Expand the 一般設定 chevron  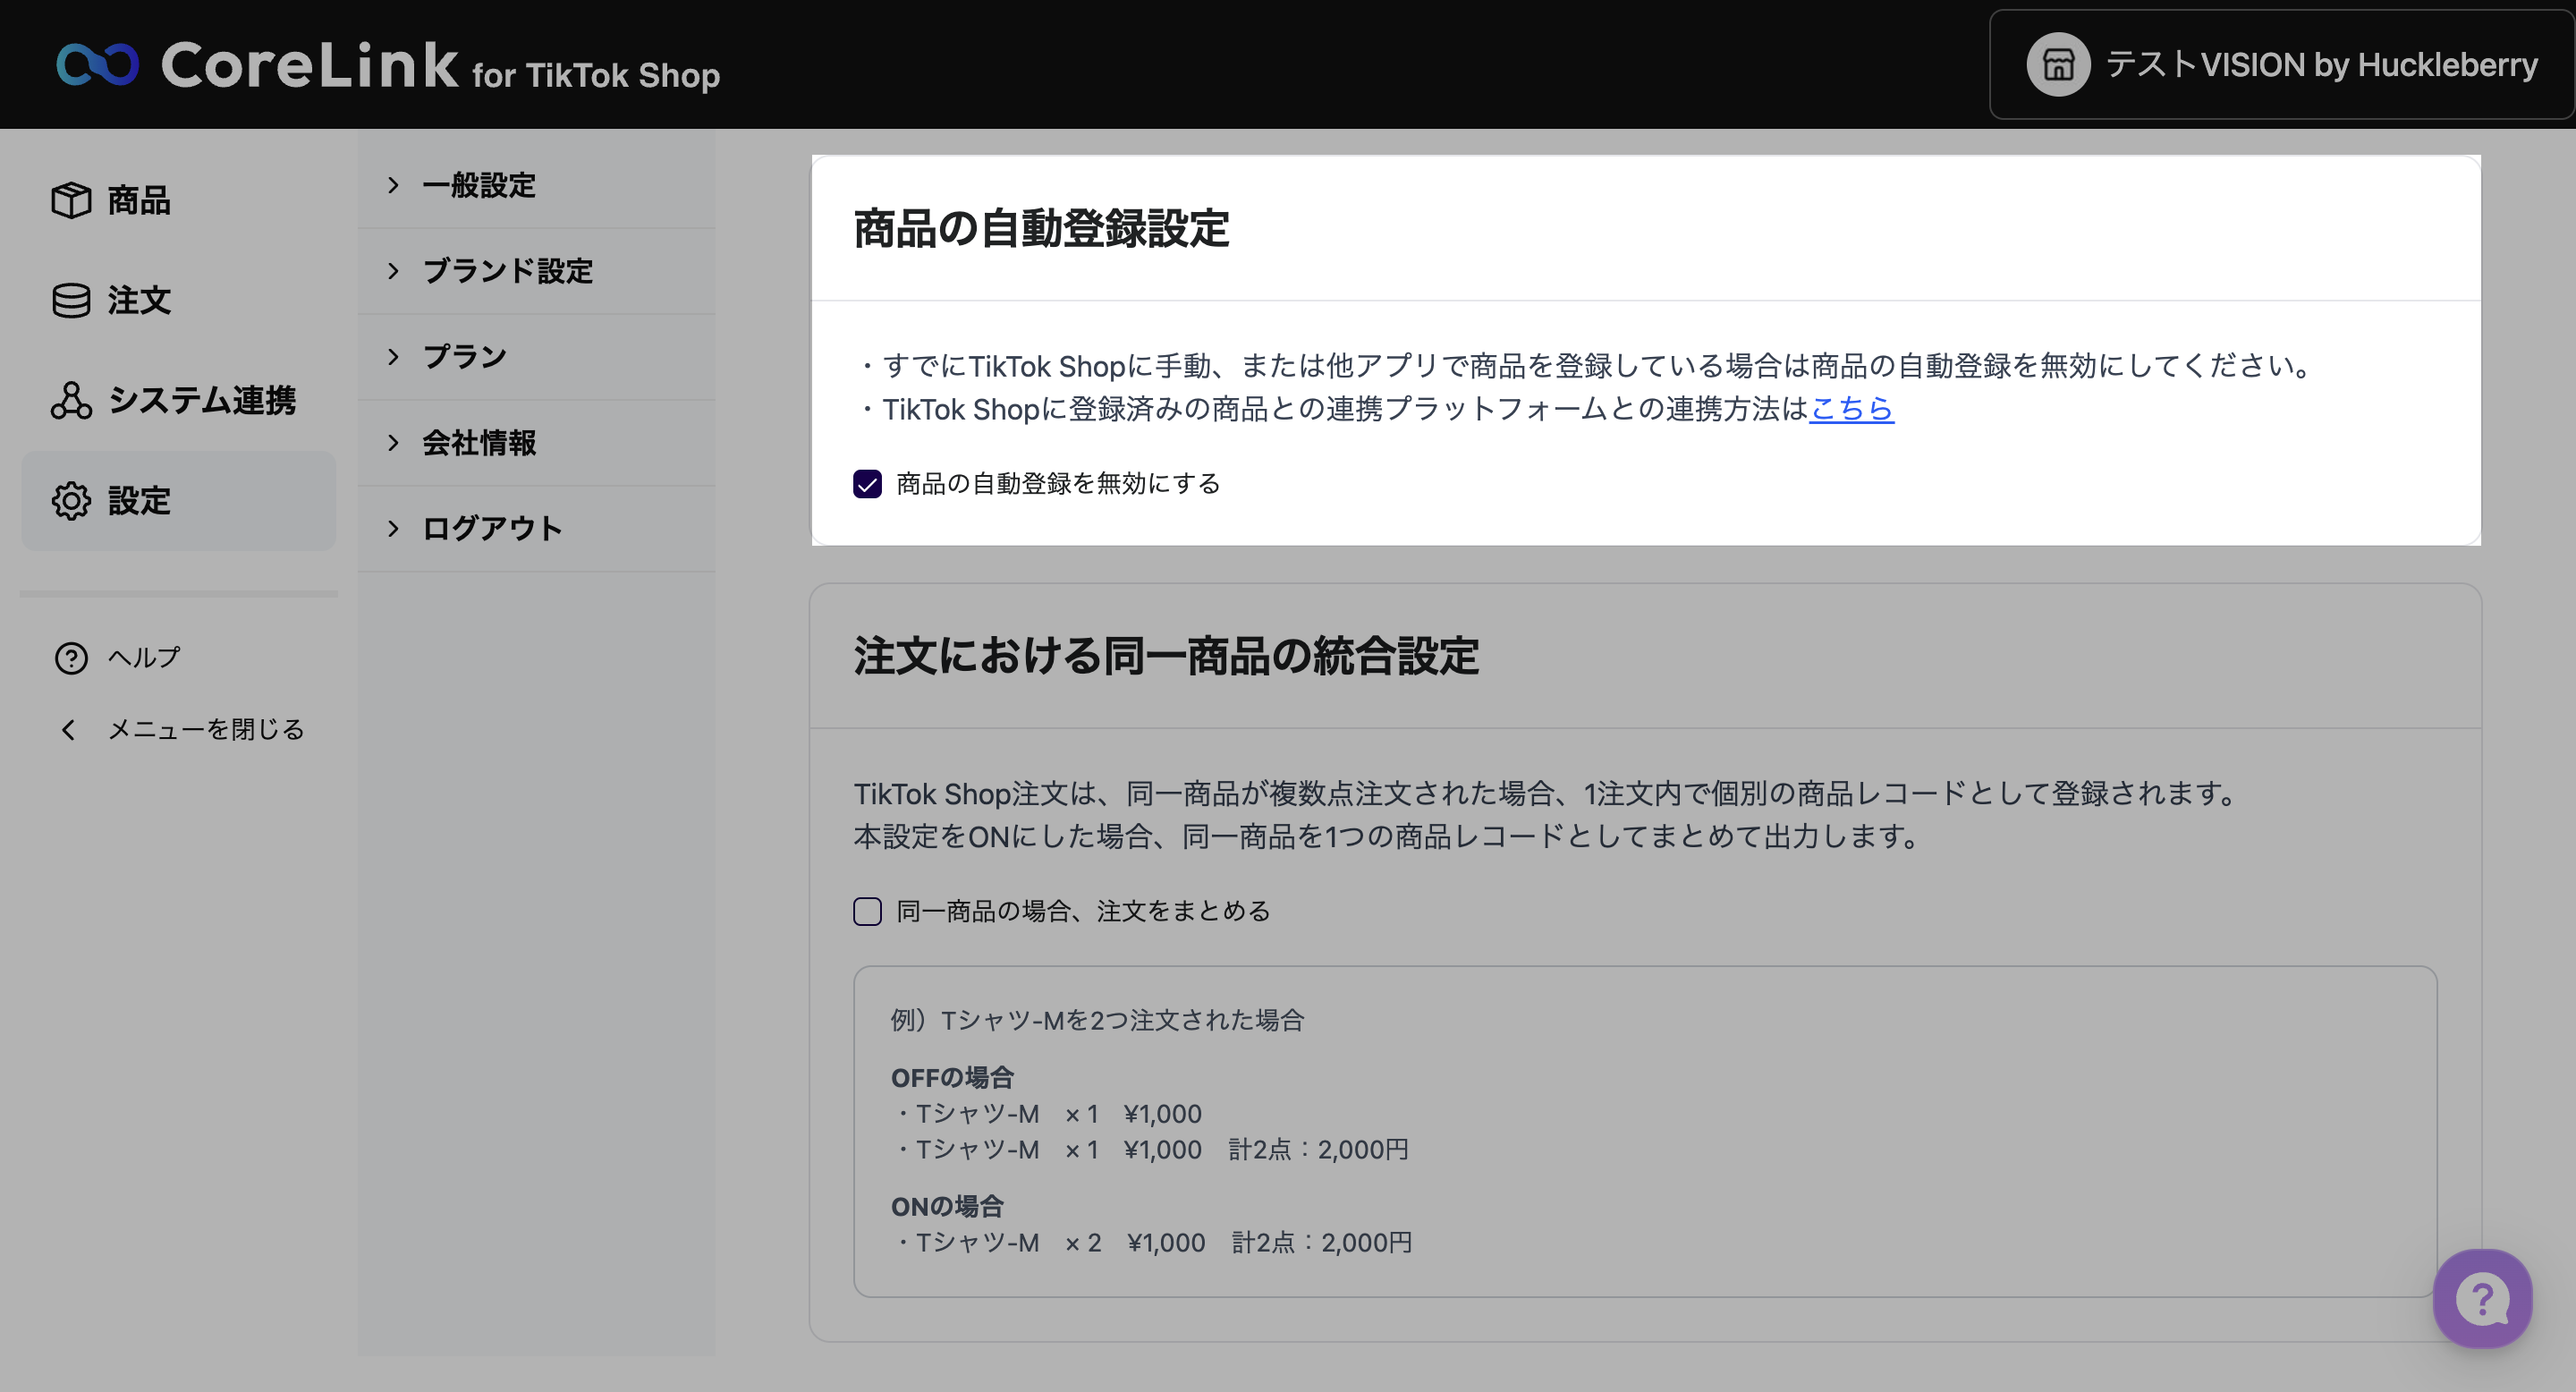393,185
